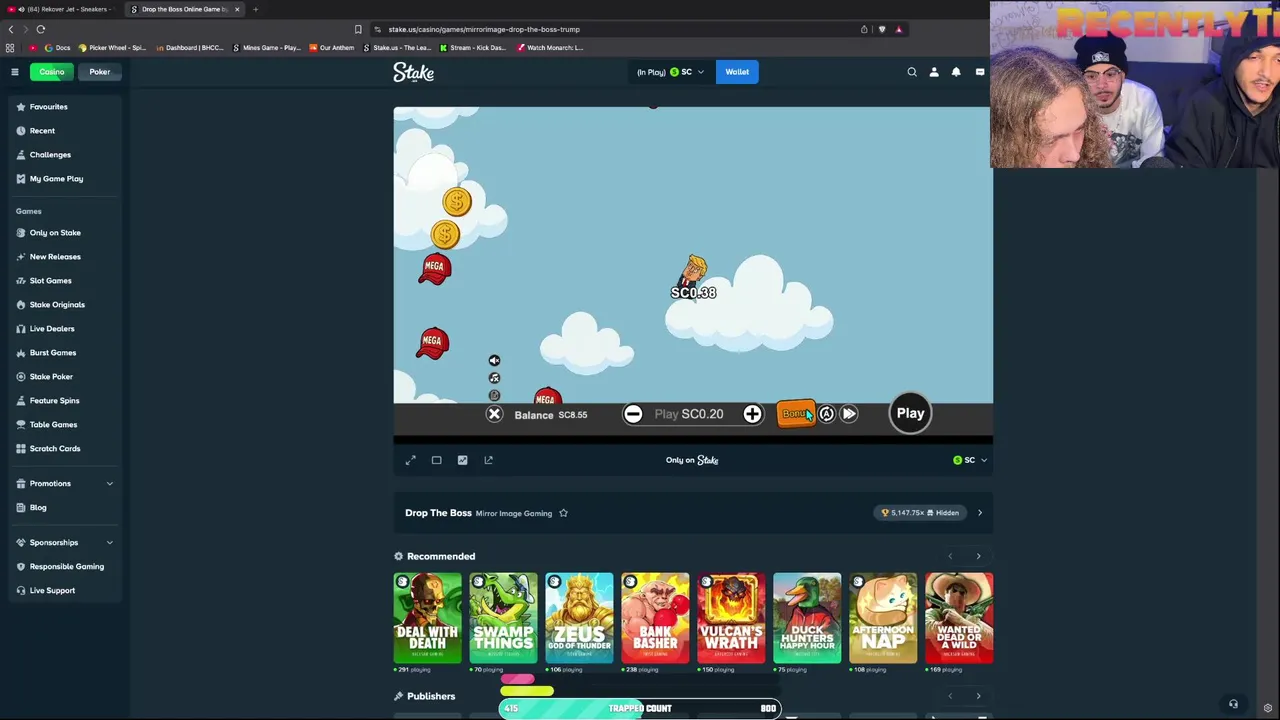Toggle game sound effects icon
The width and height of the screenshot is (1280, 720).
[x=494, y=378]
